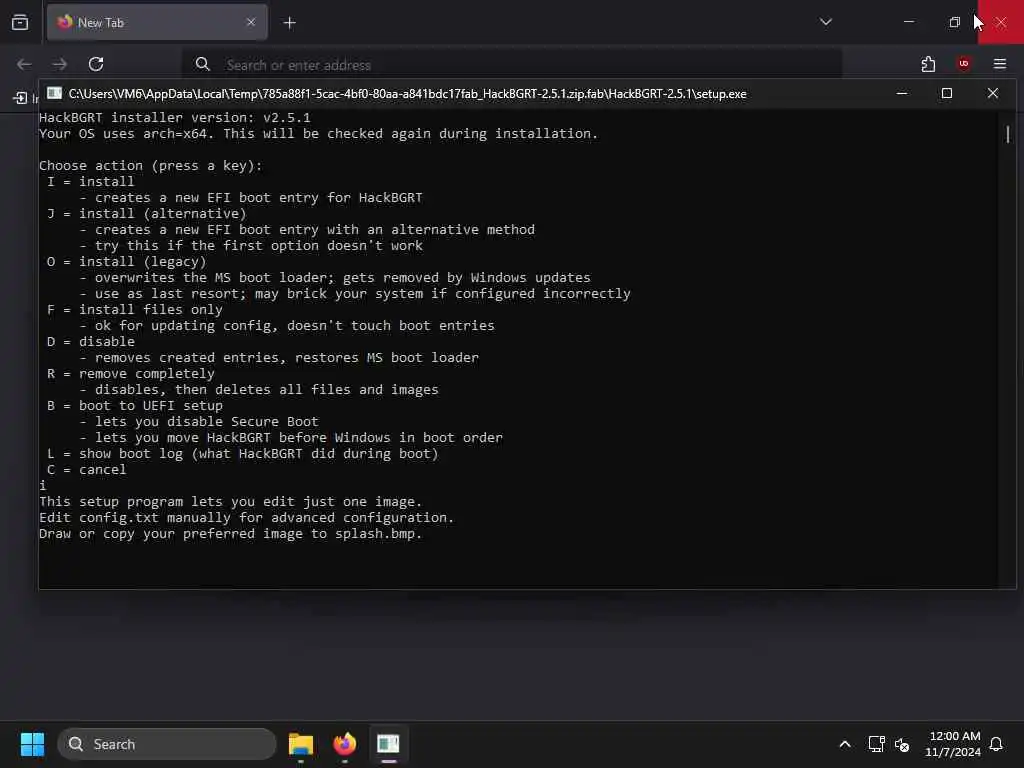Go back using browser back arrow

24,64
